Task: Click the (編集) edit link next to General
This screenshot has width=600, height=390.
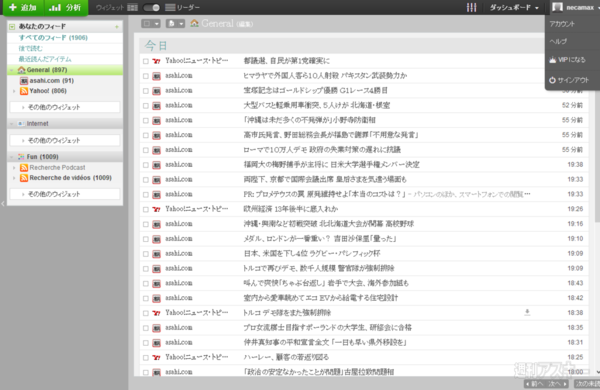Action: click(245, 24)
